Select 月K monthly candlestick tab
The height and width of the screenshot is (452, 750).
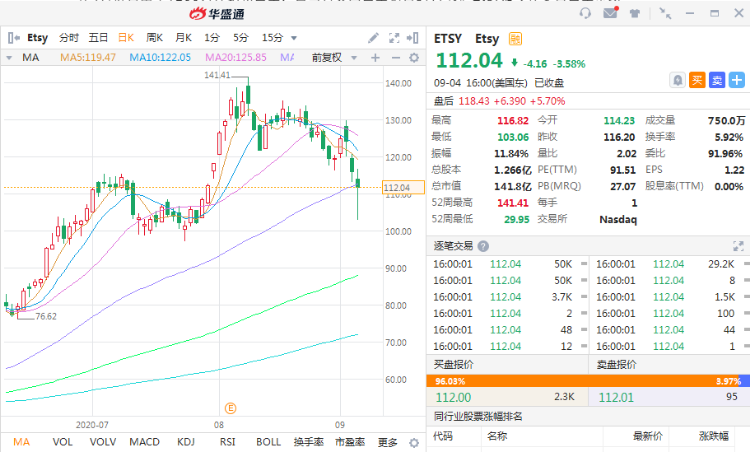183,38
